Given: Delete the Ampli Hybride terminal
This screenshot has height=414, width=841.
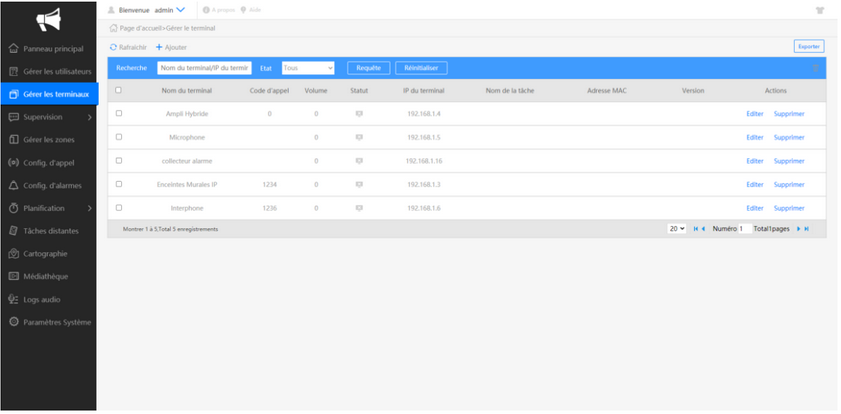Looking at the screenshot, I should coord(789,114).
